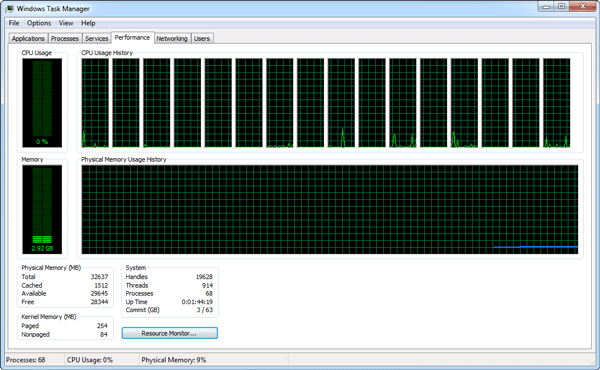This screenshot has height=370, width=600.
Task: Switch to the Services tab
Action: click(x=96, y=38)
